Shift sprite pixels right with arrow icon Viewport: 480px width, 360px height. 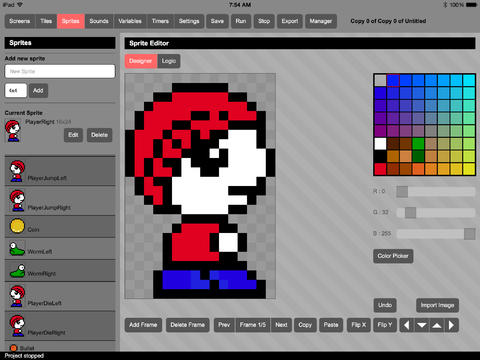pyautogui.click(x=452, y=325)
